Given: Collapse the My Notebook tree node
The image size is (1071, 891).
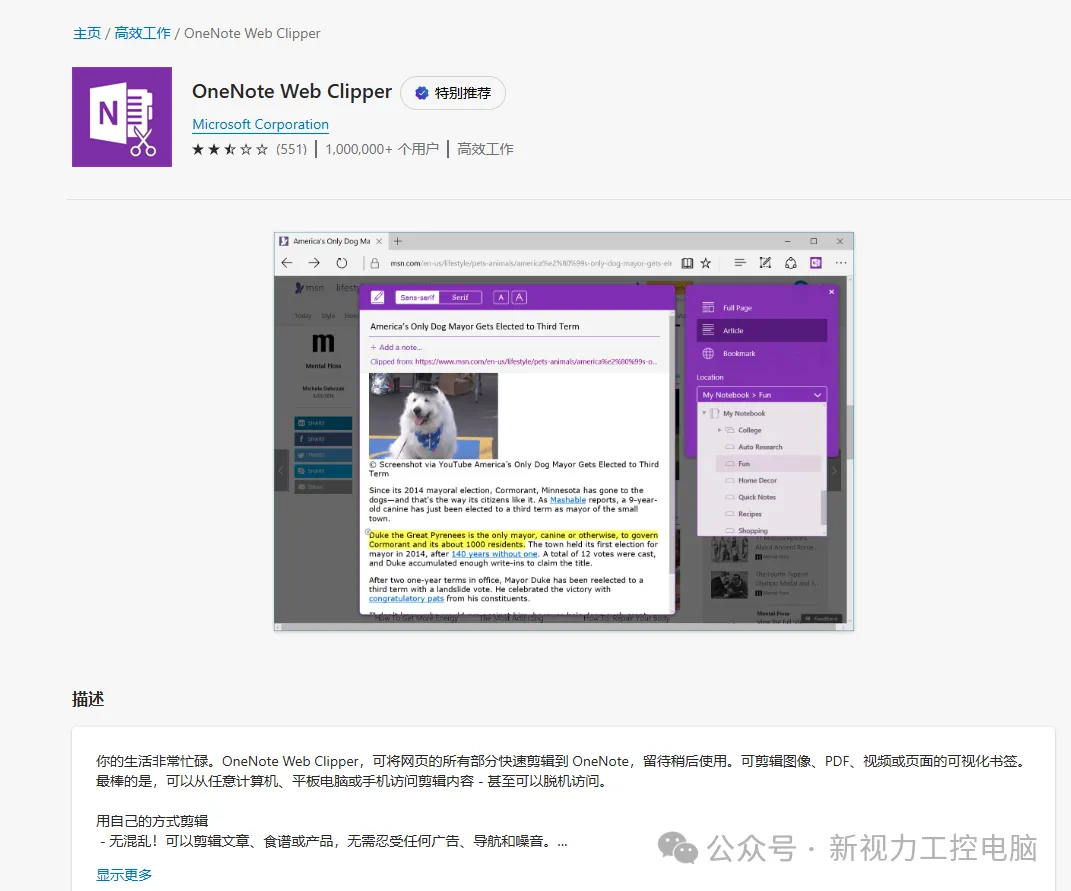Looking at the screenshot, I should click(x=704, y=413).
